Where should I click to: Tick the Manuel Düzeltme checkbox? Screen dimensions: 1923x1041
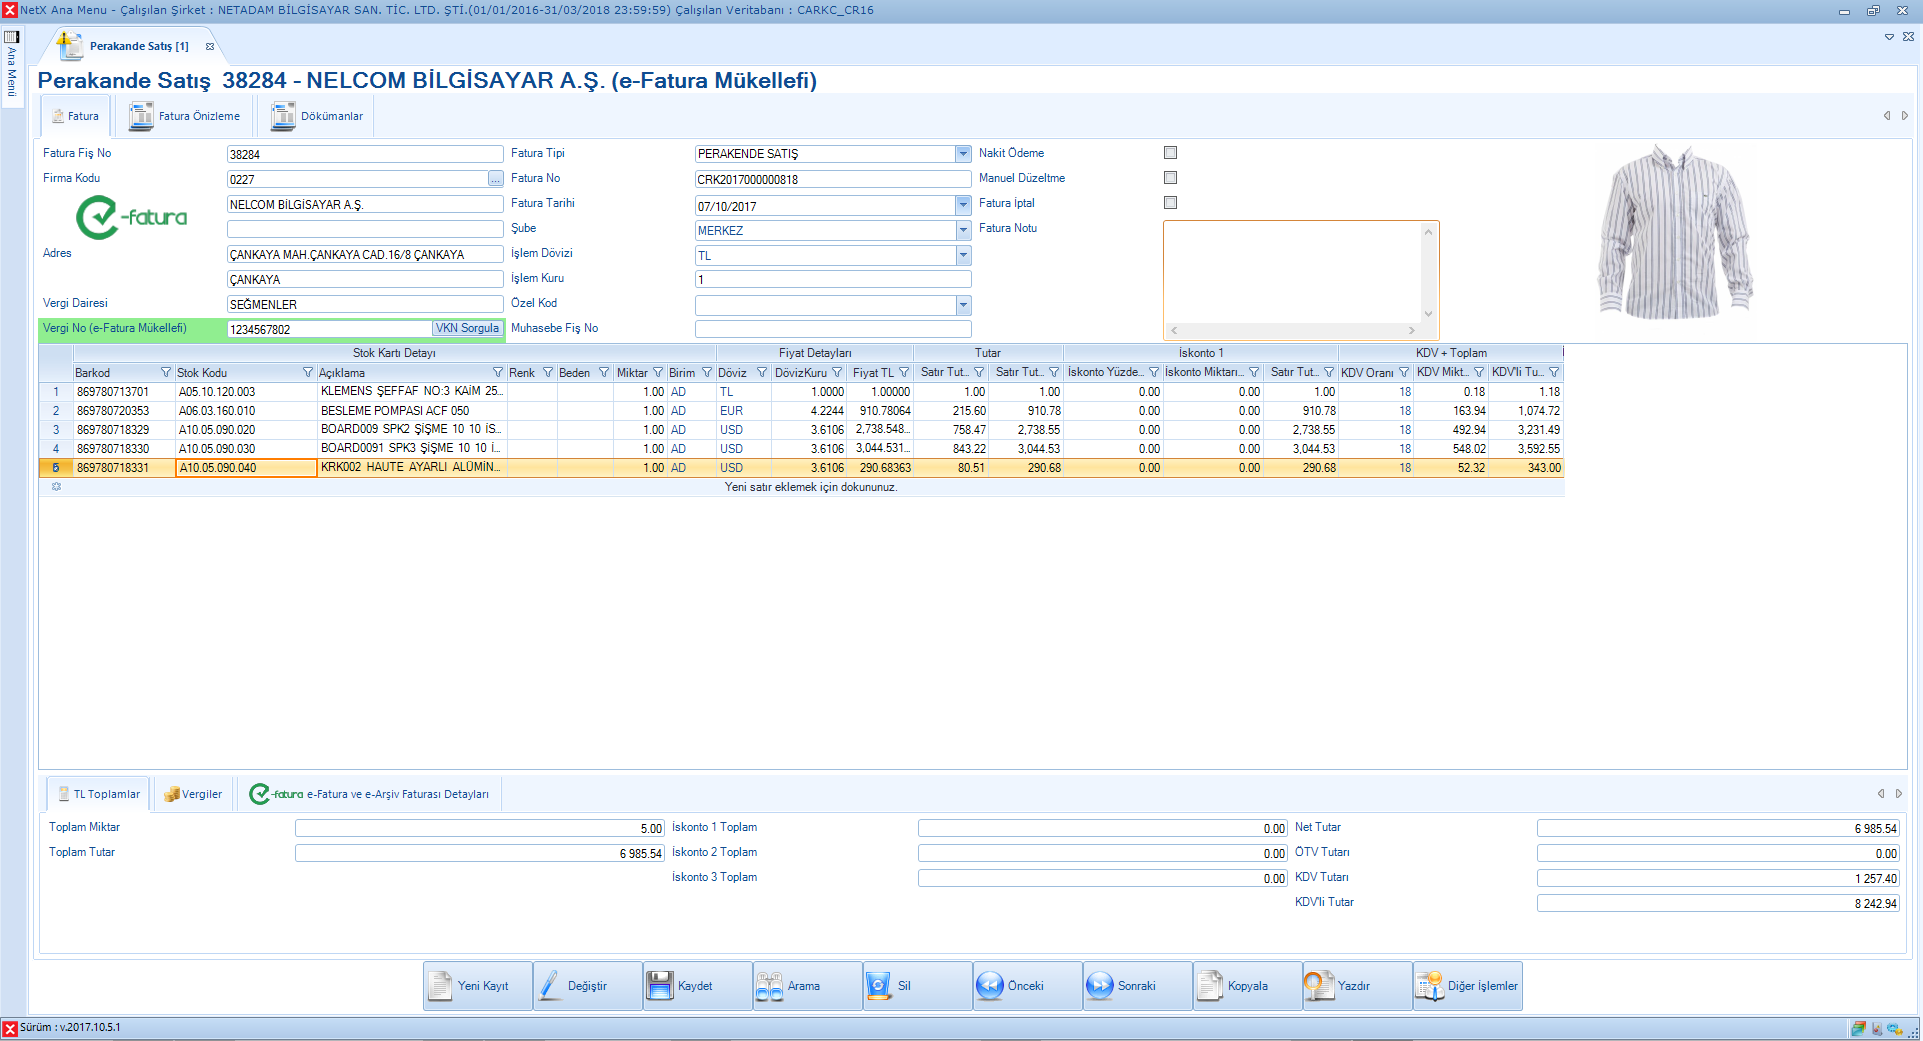pyautogui.click(x=1170, y=178)
